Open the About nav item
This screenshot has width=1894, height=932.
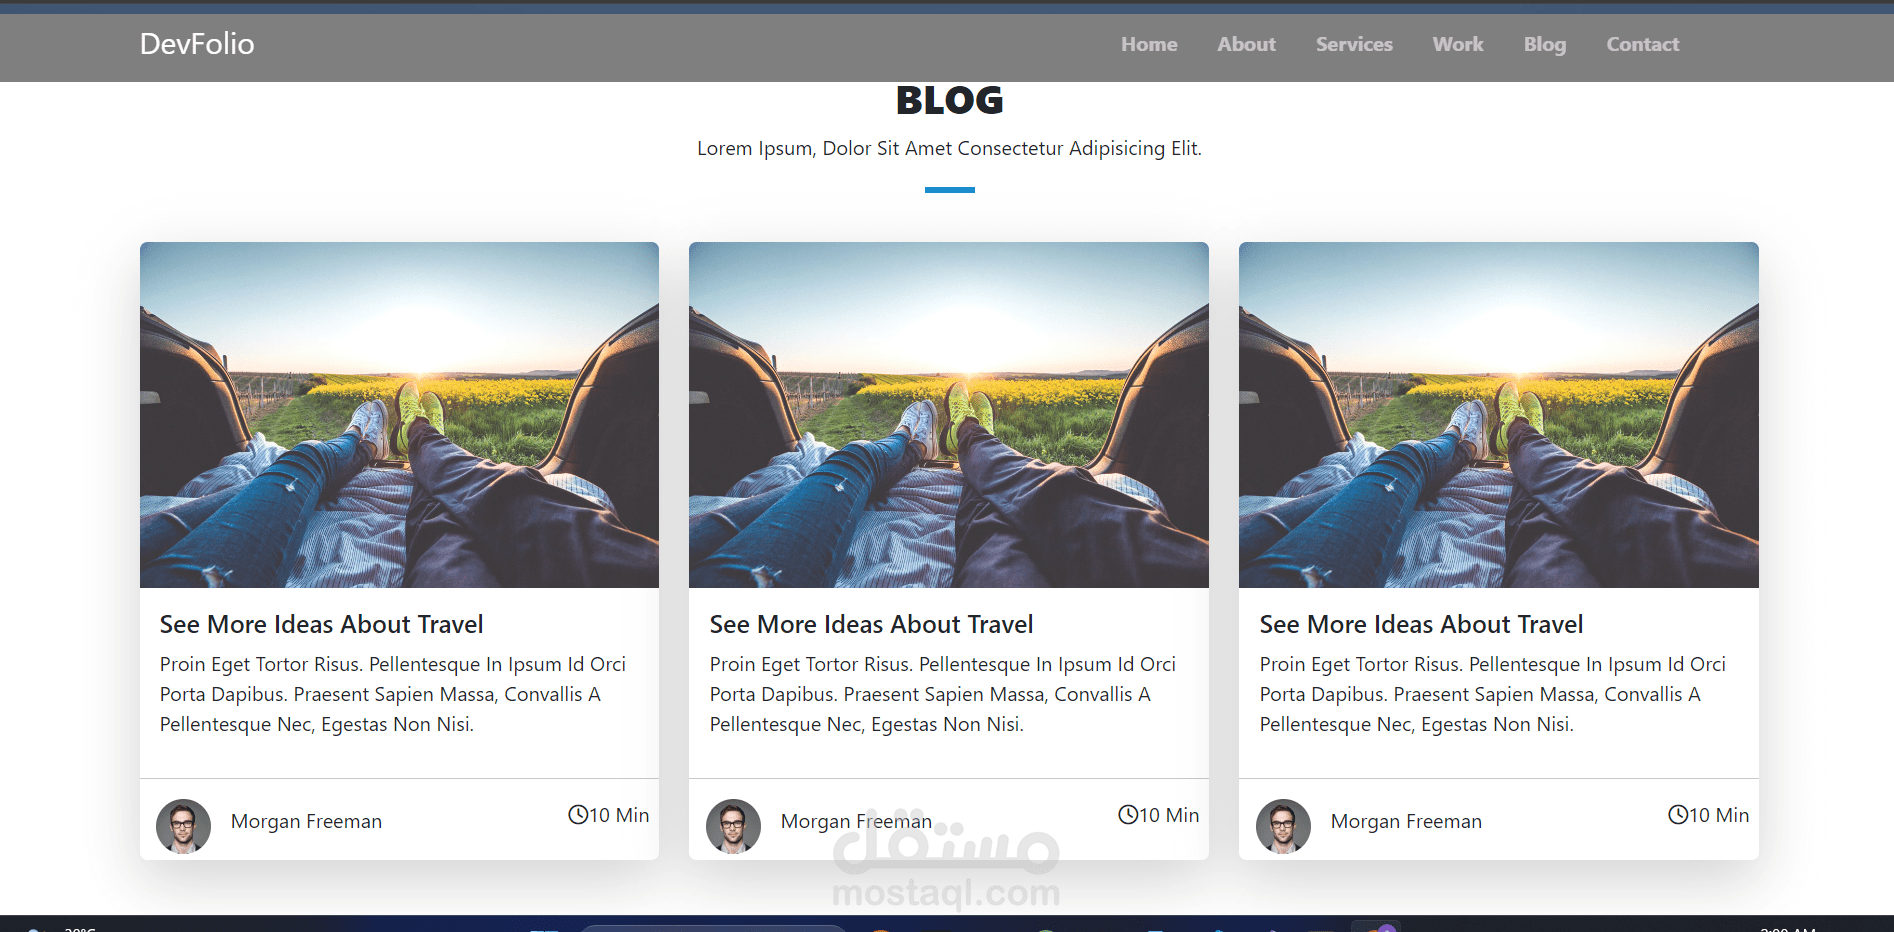pos(1246,44)
